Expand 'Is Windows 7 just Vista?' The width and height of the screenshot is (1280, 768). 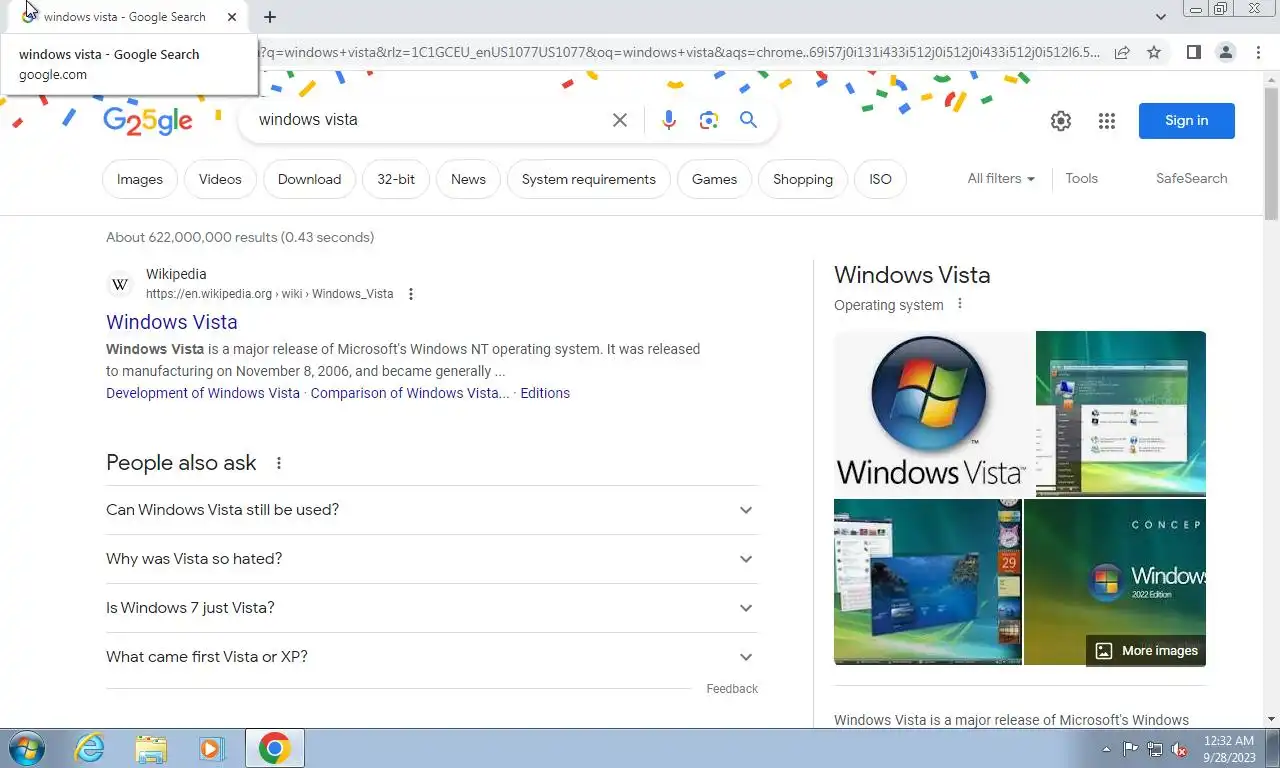click(x=432, y=608)
